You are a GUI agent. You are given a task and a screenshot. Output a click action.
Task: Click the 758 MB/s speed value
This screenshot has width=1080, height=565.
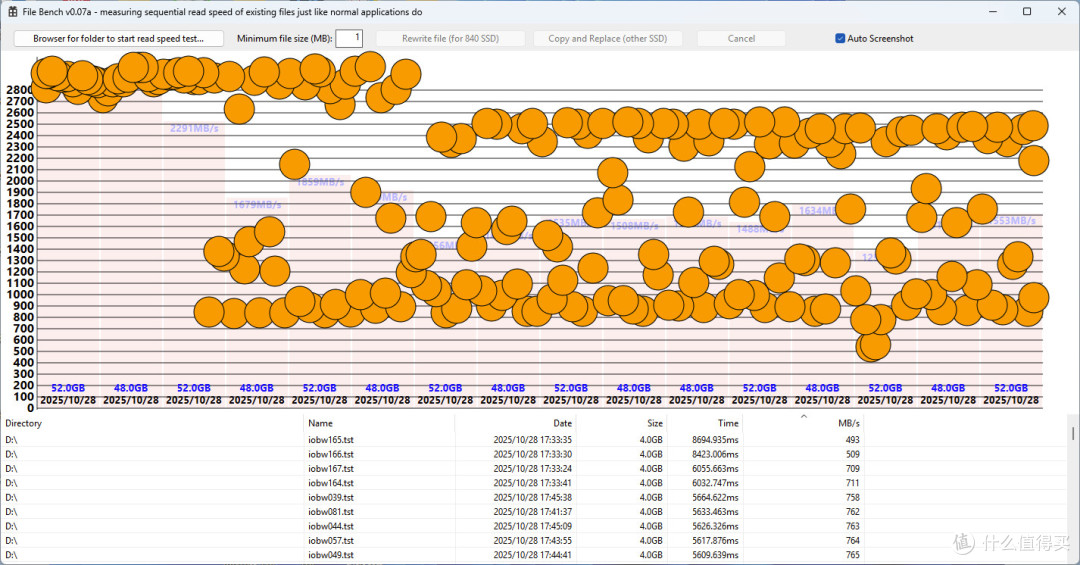point(853,497)
